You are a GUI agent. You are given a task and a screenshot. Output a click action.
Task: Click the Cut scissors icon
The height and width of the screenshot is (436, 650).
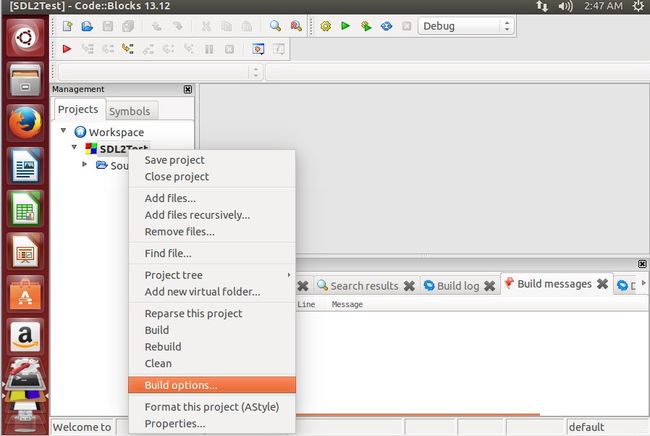point(206,27)
